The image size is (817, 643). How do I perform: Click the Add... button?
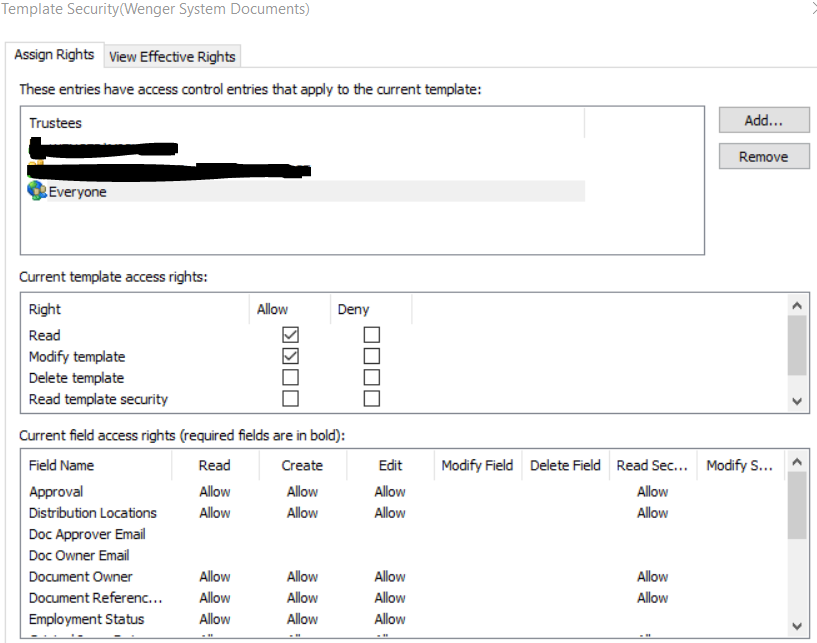click(x=763, y=120)
